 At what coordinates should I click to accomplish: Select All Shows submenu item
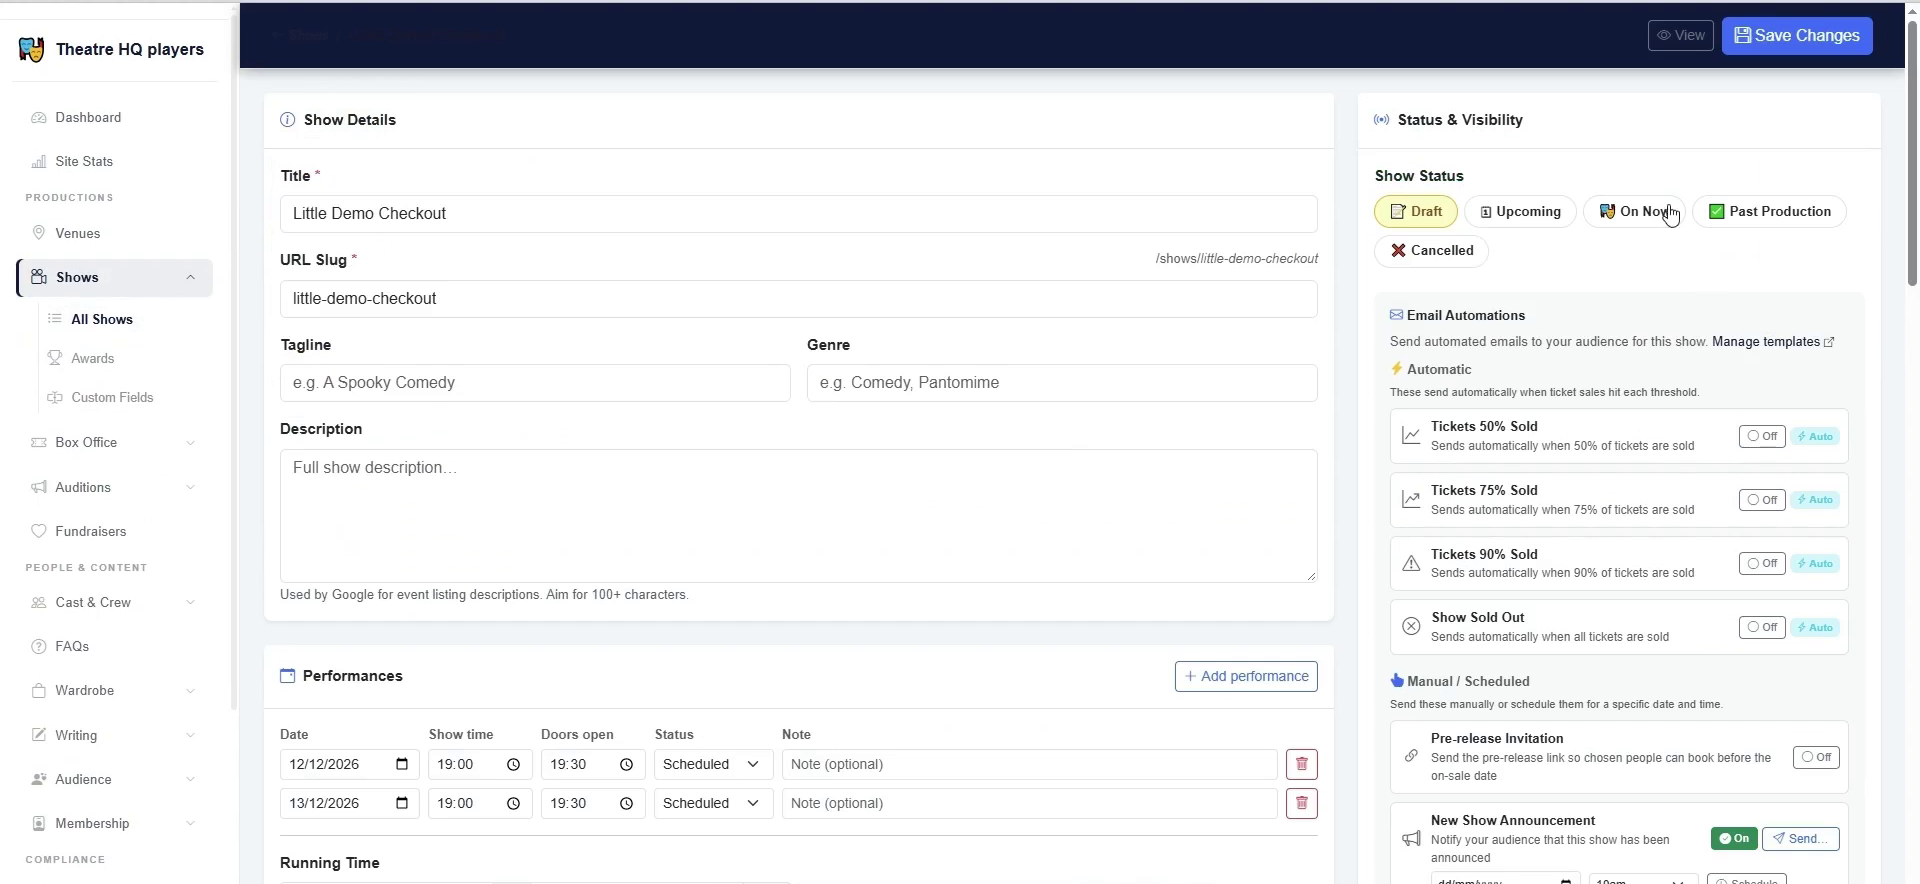tap(102, 319)
